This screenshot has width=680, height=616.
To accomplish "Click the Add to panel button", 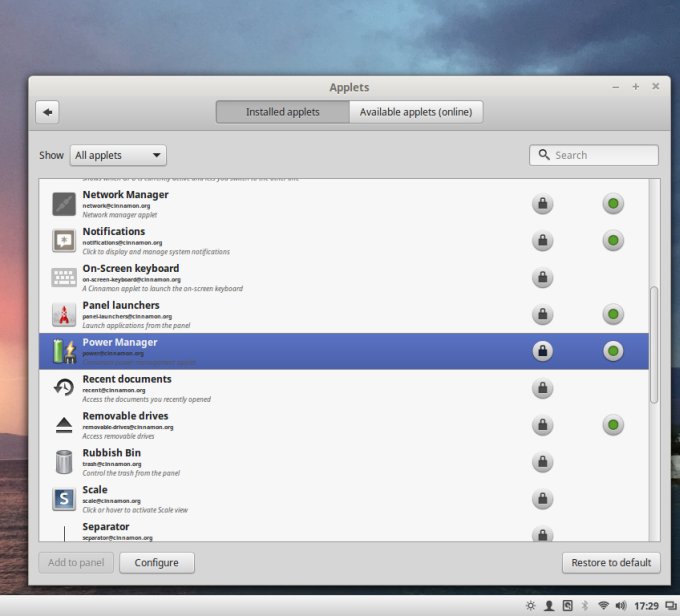I will 76,563.
